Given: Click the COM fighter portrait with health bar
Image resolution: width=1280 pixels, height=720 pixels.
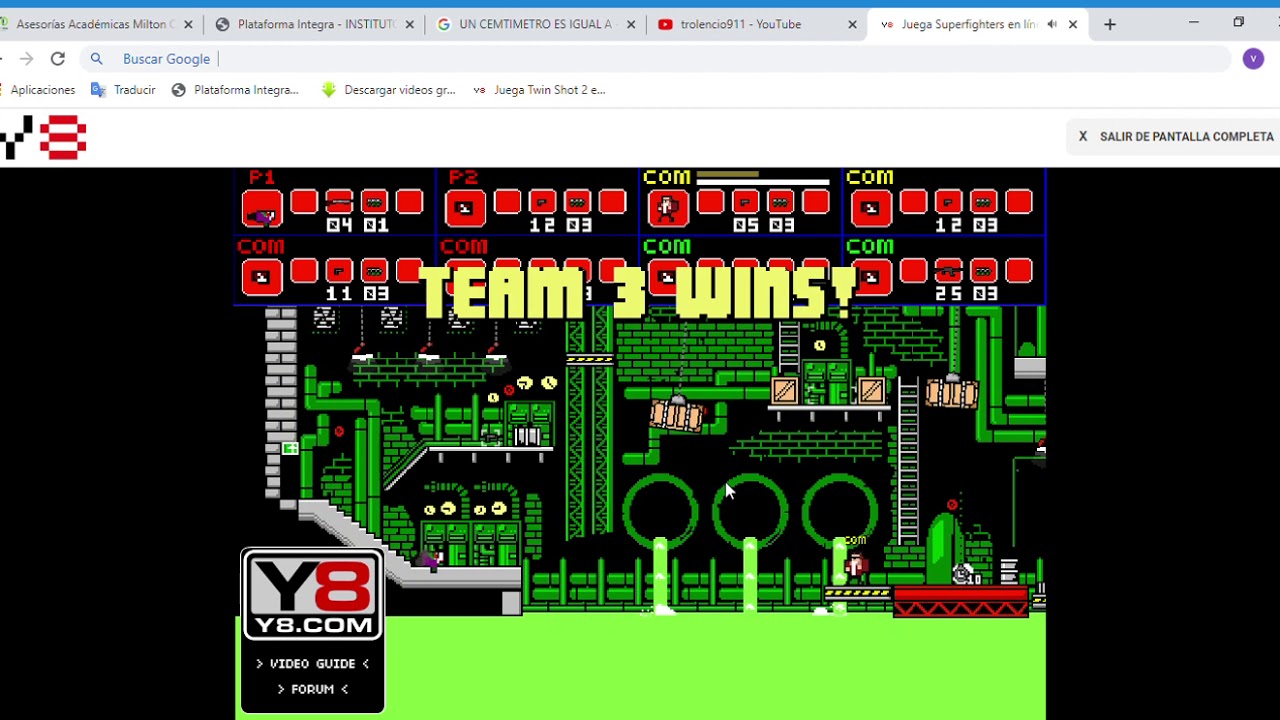Looking at the screenshot, I should 667,208.
